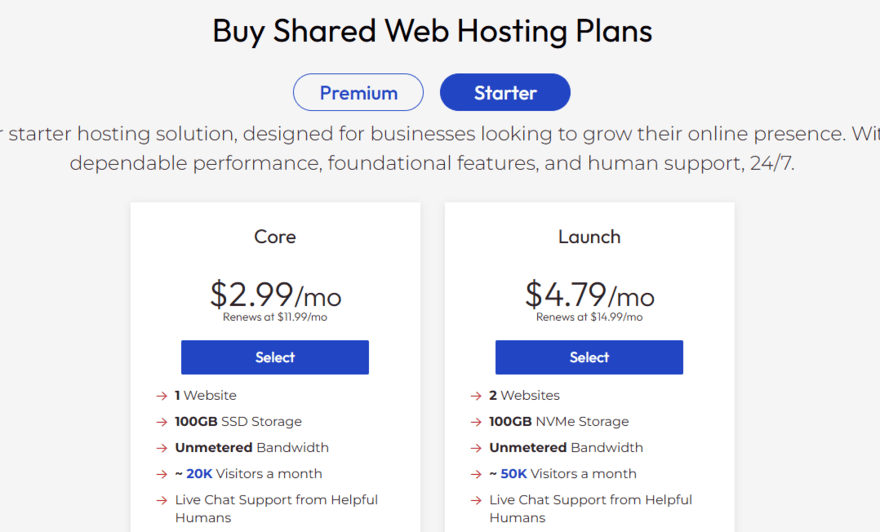The height and width of the screenshot is (532, 880).
Task: Click the Launch plan Unmetered Bandwidth arrow
Action: tap(476, 448)
